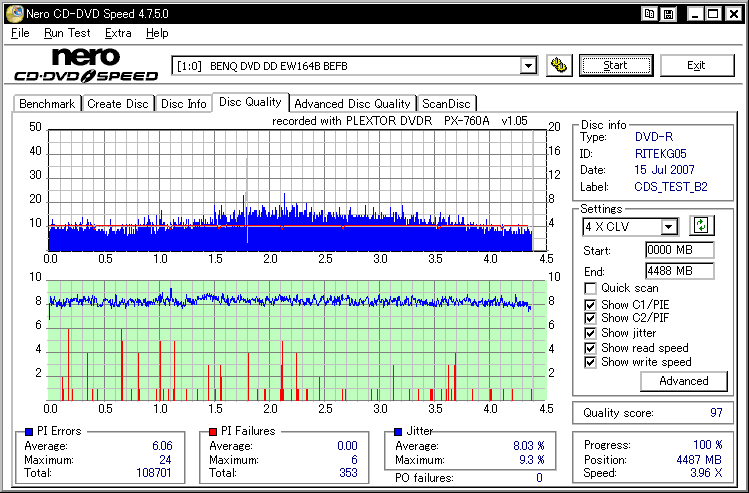This screenshot has width=749, height=493.
Task: Click the End position field 4488 MB
Action: [679, 271]
